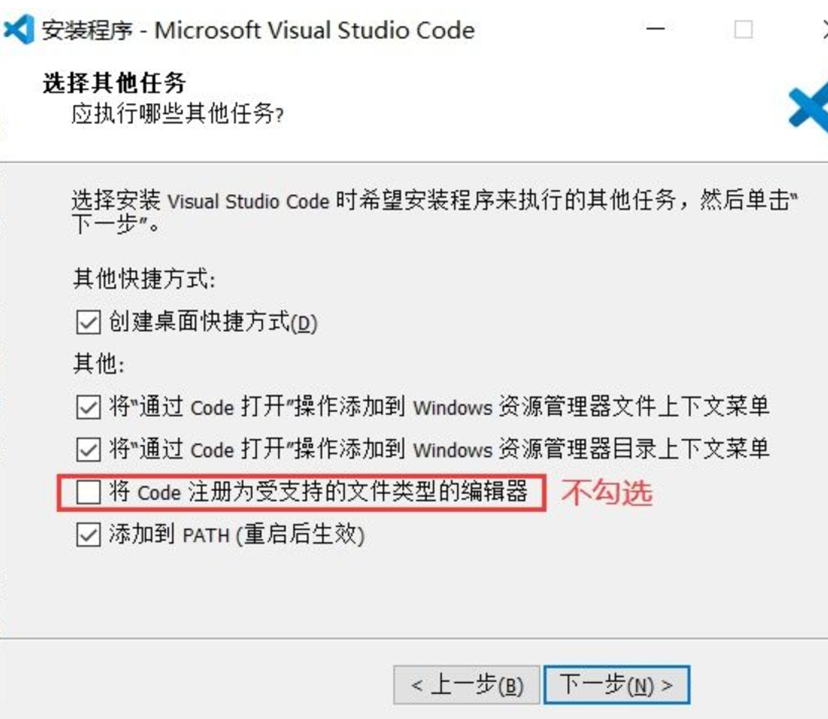Enable 将 Code 注册为受支持的文件类型的编辑器 checkbox
Viewport: 828px width, 719px height.
click(88, 492)
